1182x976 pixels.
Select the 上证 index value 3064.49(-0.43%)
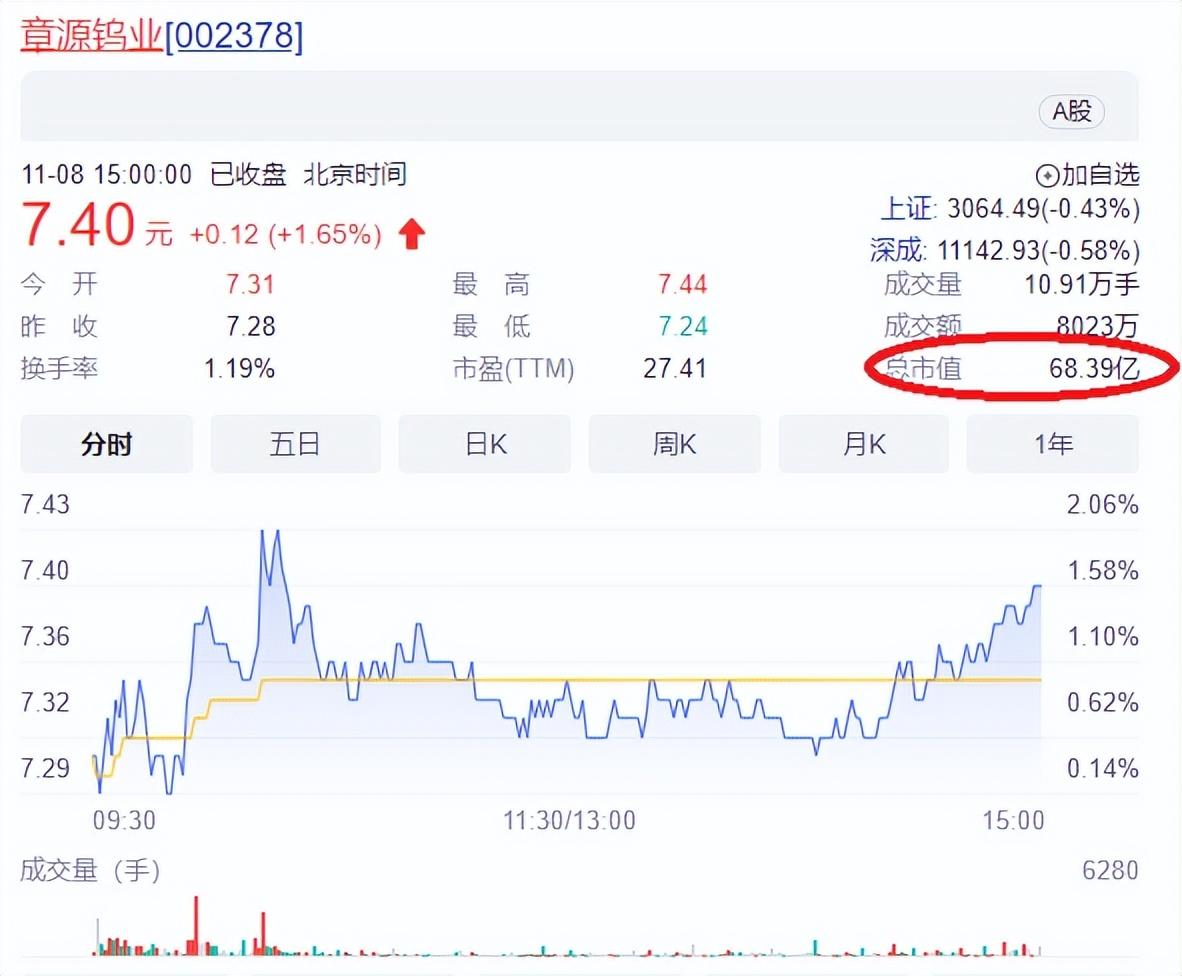(x=1043, y=209)
